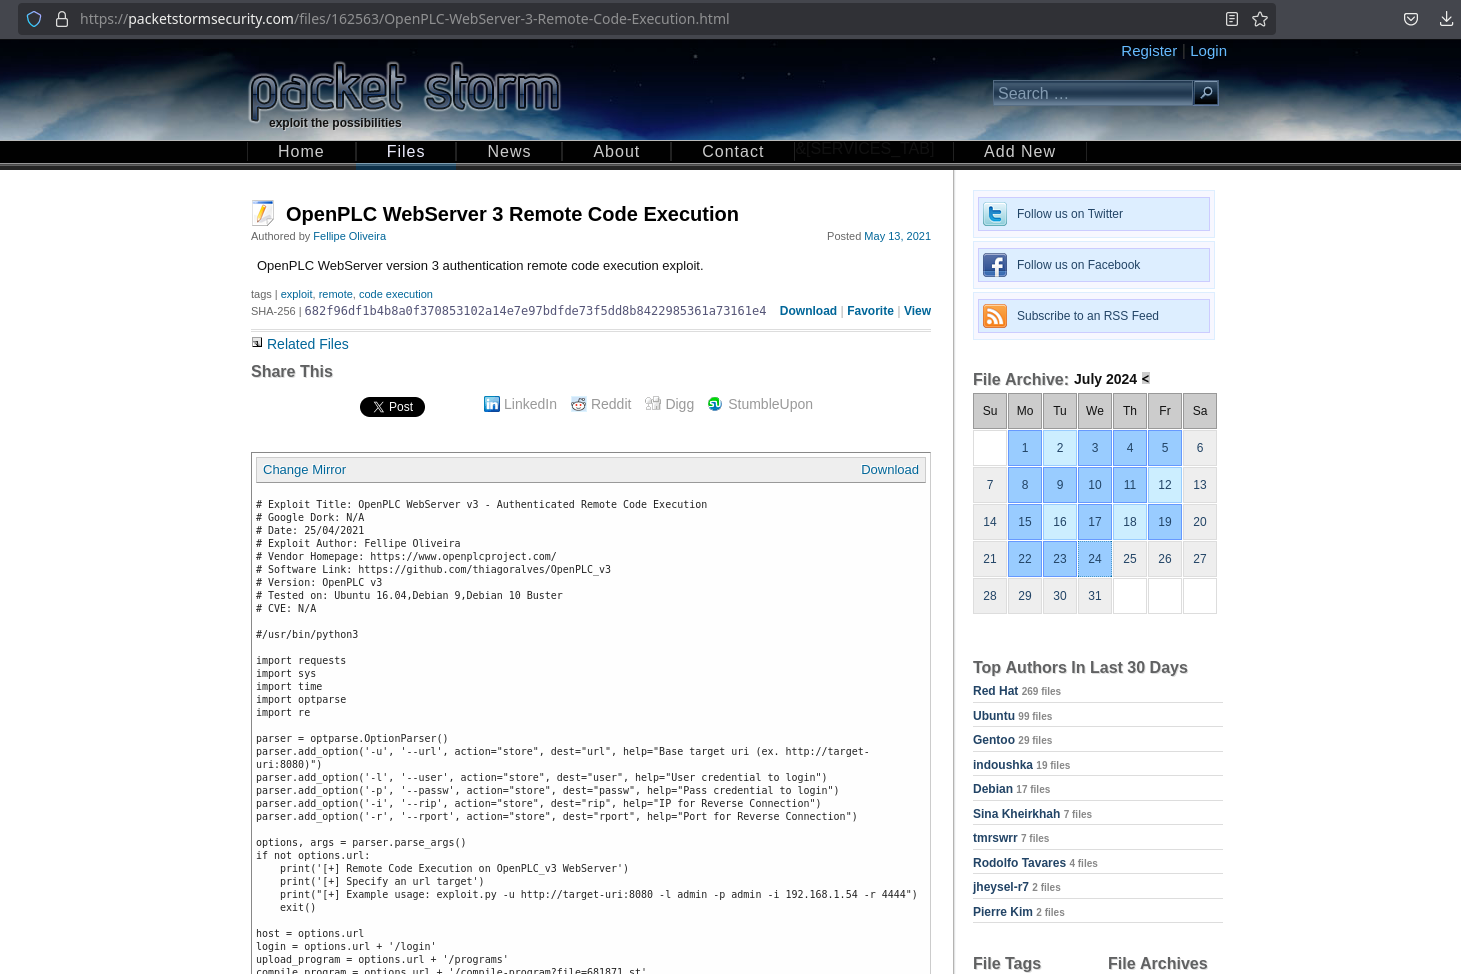This screenshot has width=1461, height=974.
Task: Open the browser downloads arrow icon
Action: (1446, 19)
